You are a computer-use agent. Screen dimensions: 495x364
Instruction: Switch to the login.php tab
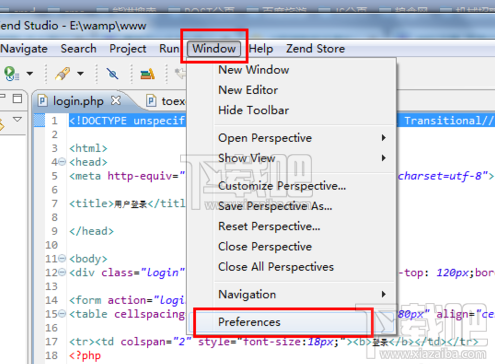coord(78,101)
